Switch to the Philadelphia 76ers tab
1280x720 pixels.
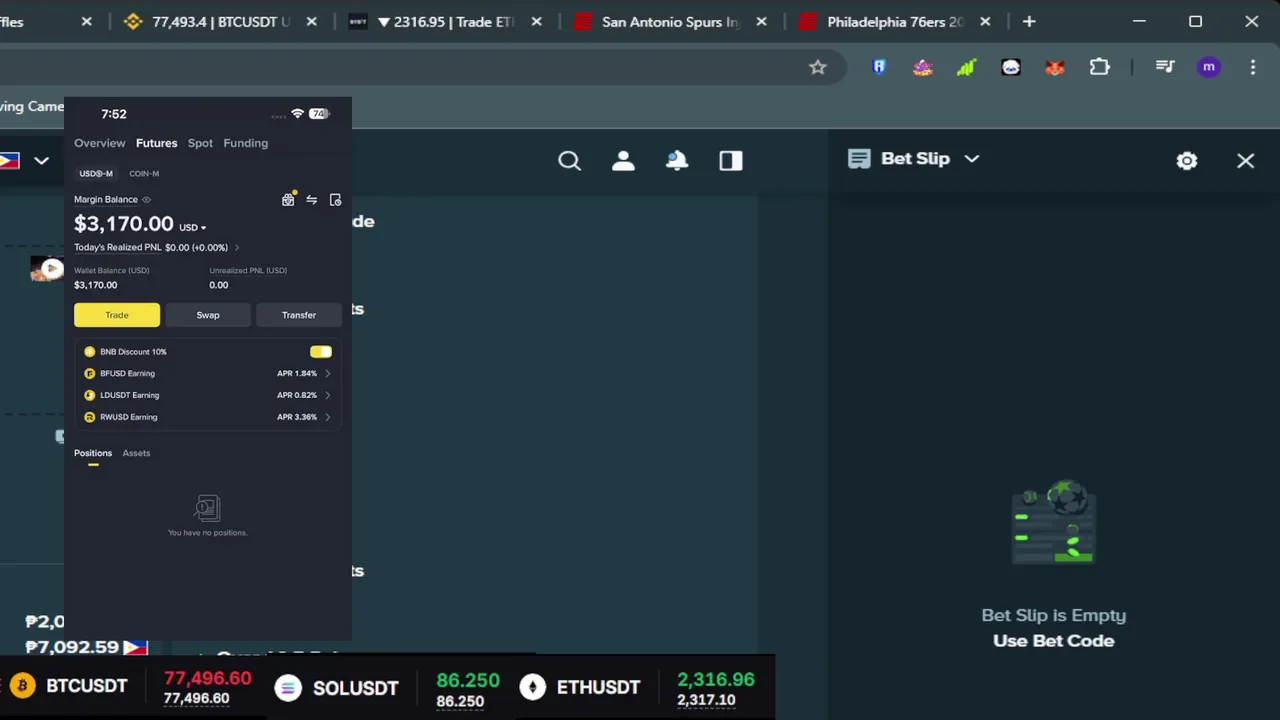[x=895, y=22]
